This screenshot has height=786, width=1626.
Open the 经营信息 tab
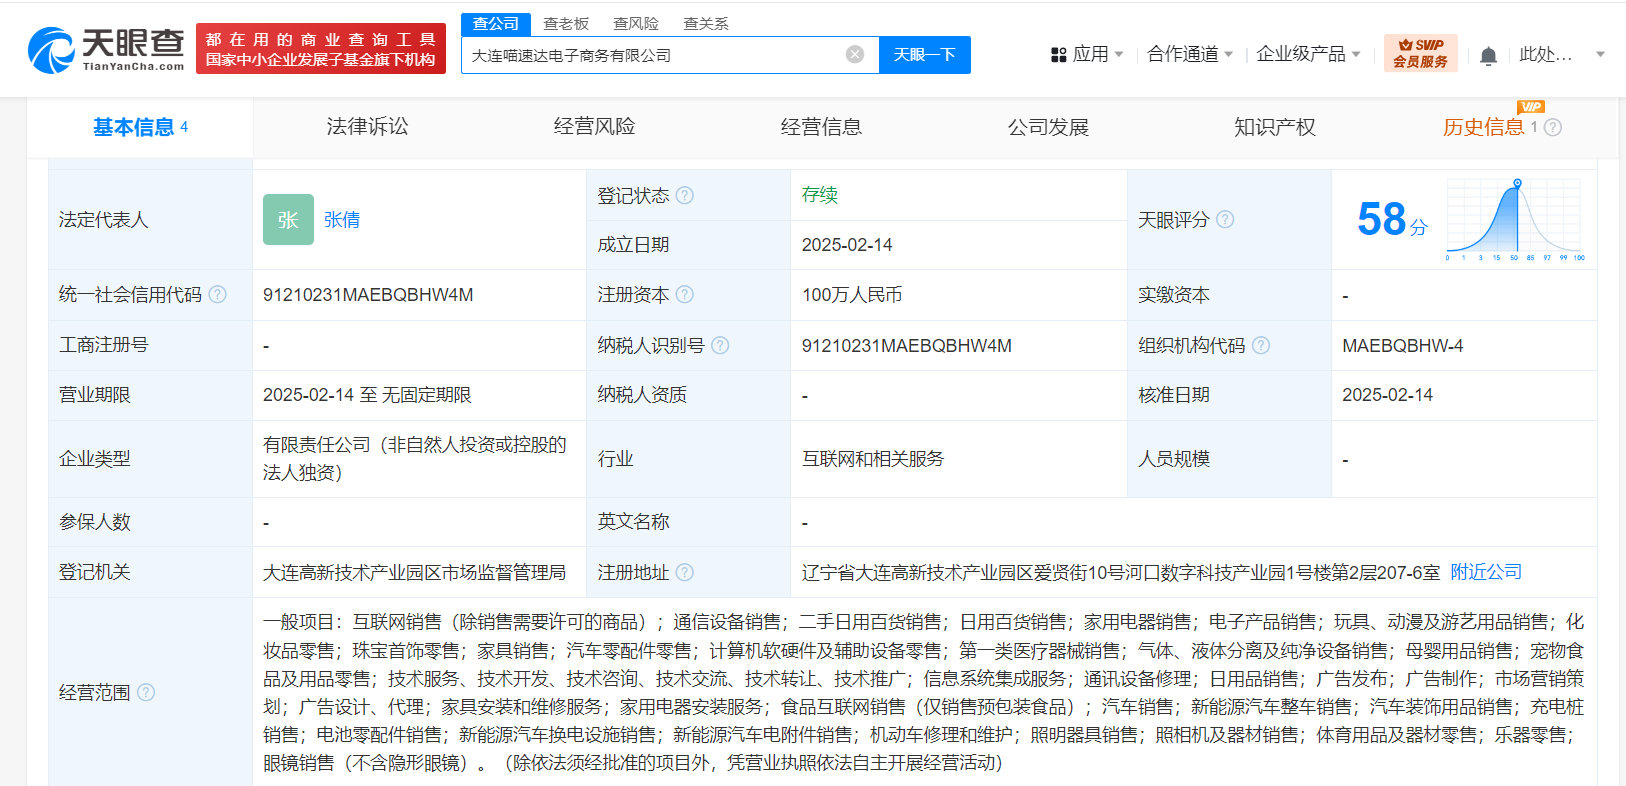pos(821,127)
